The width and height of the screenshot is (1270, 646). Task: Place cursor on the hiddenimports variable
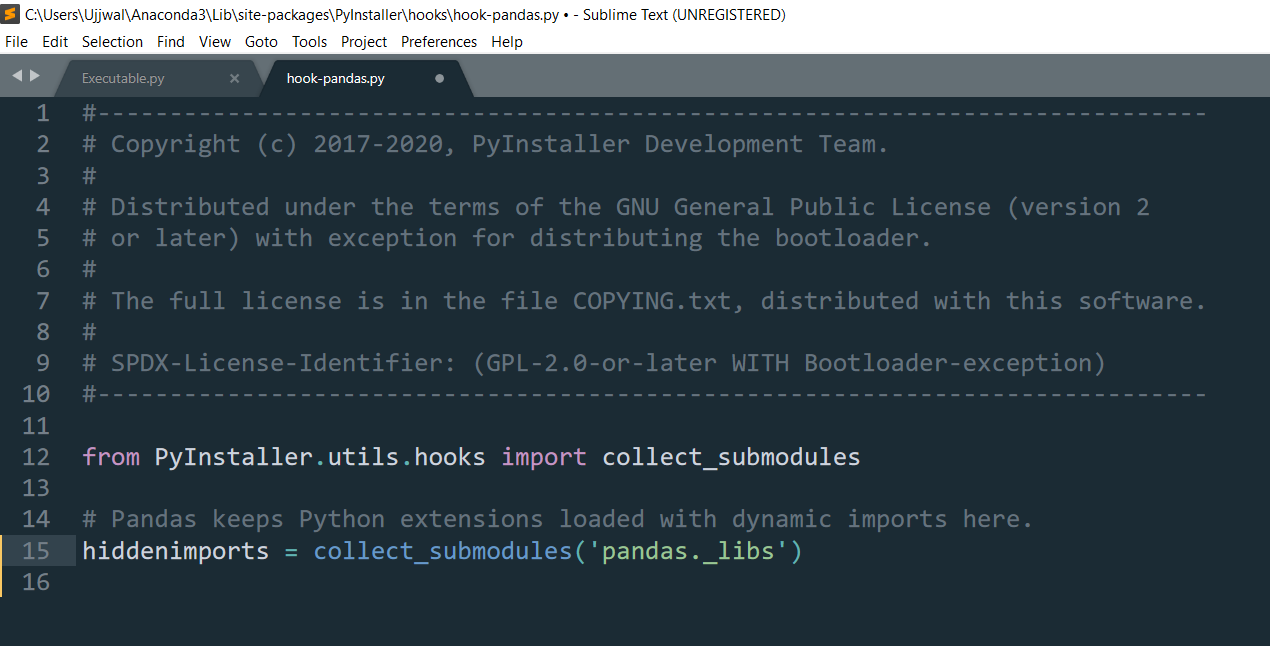pyautogui.click(x=175, y=551)
